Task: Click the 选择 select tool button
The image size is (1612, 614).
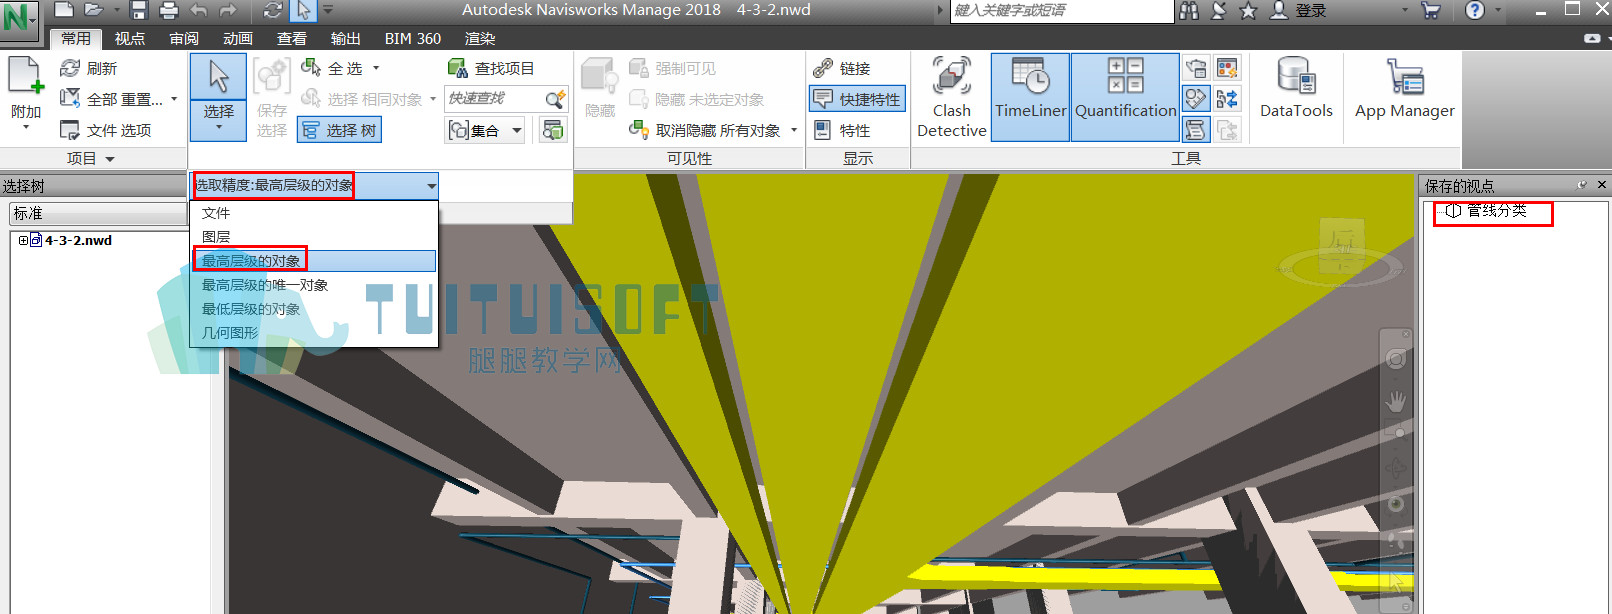Action: point(218,97)
